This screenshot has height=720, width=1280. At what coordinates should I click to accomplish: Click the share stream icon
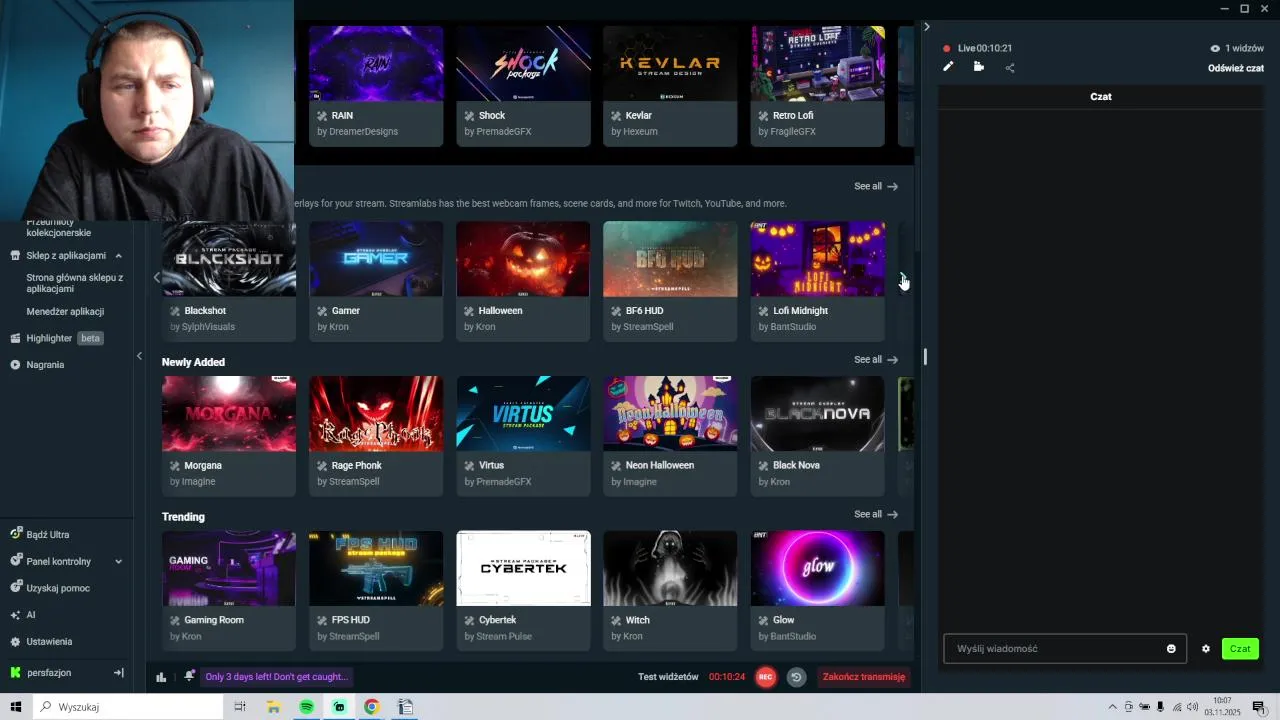click(x=1010, y=68)
